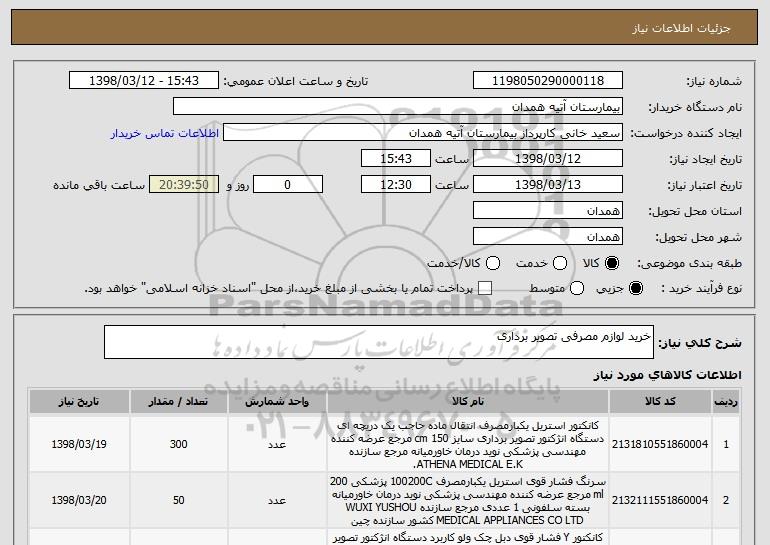This screenshot has height=545, width=770.
Task: Click the need number field 1198050290000118
Action: click(548, 80)
